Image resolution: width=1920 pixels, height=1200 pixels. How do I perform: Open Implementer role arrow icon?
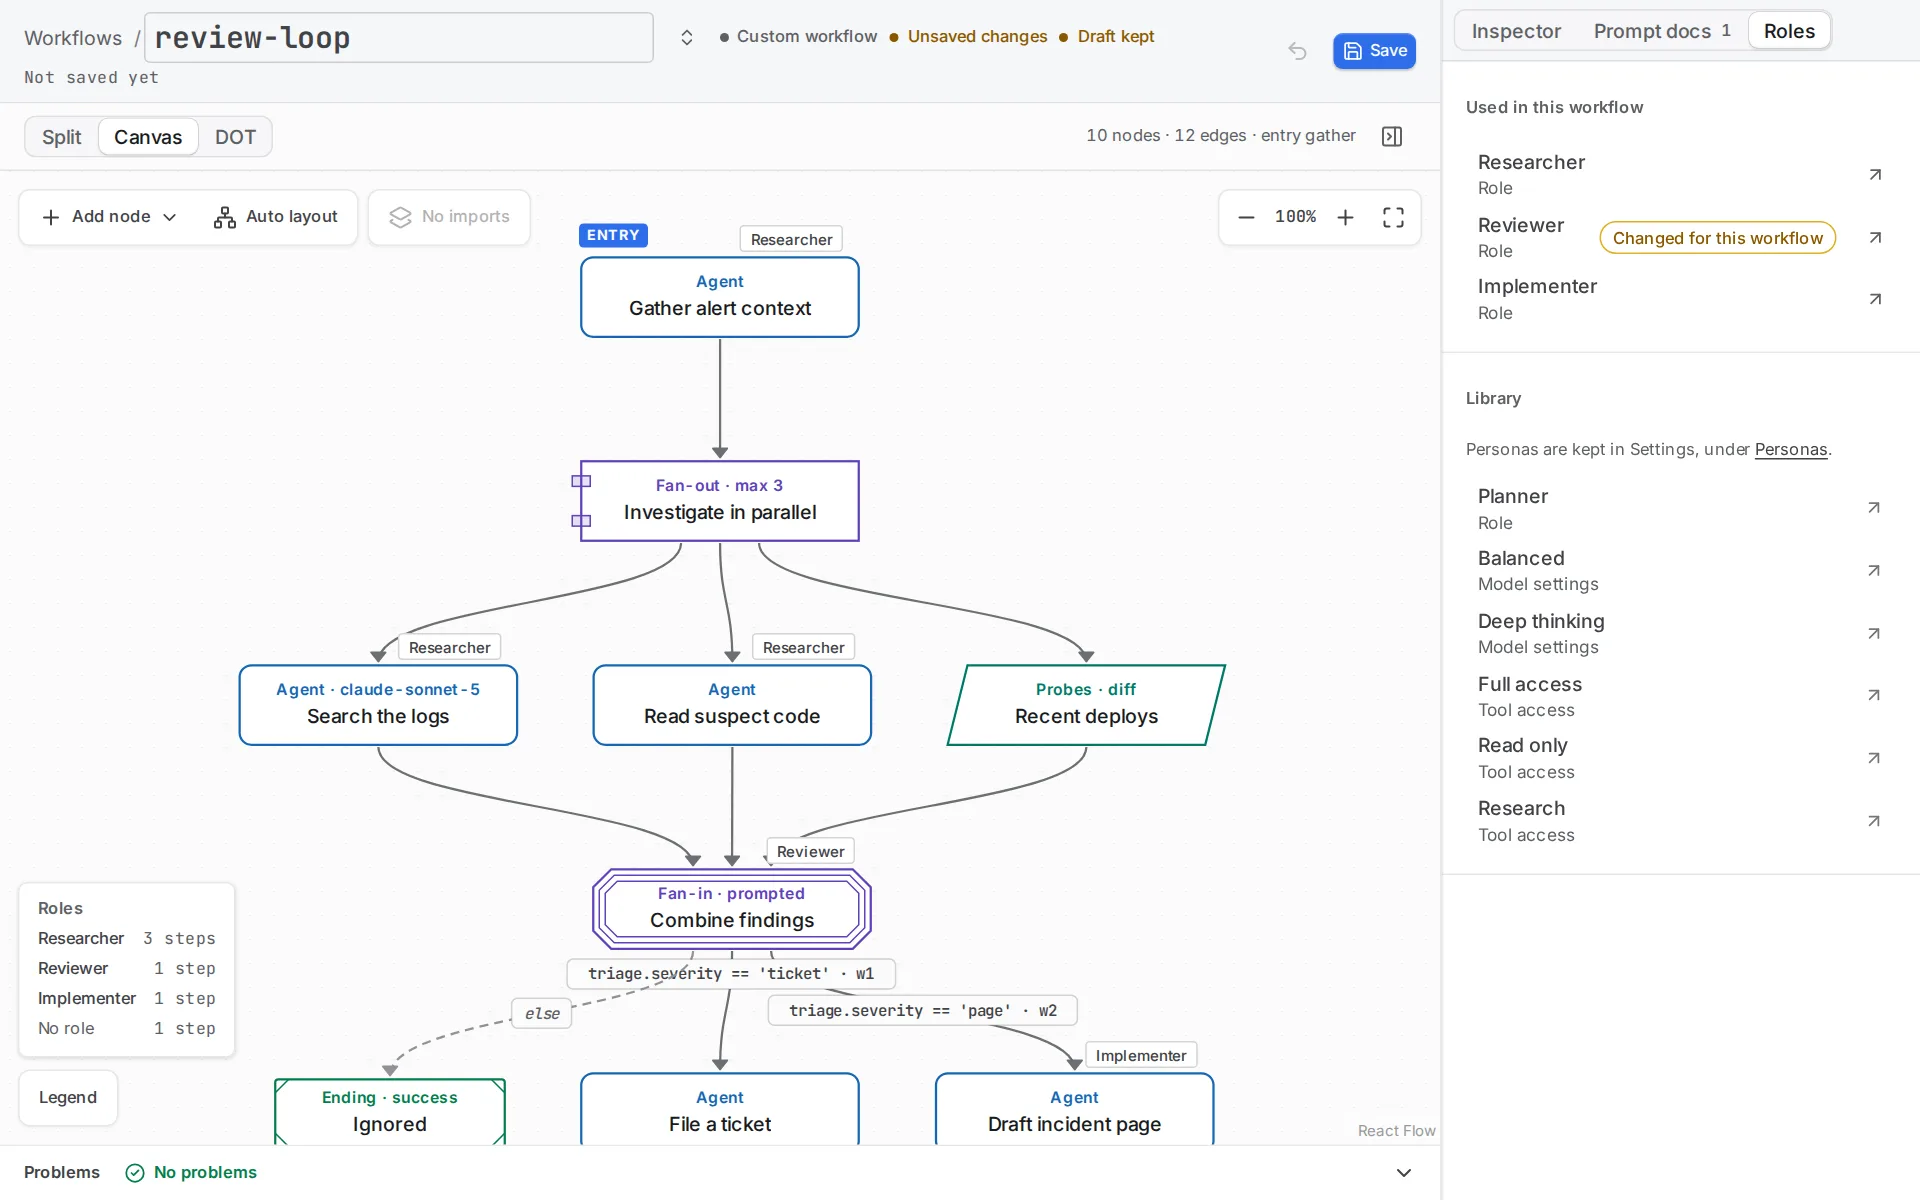click(x=1875, y=299)
